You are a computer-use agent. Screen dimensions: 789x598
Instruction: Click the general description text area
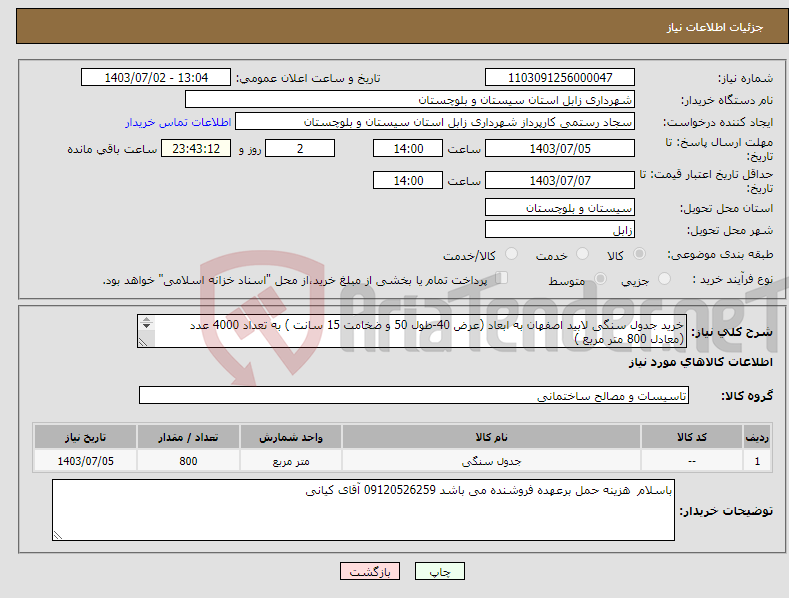412,331
